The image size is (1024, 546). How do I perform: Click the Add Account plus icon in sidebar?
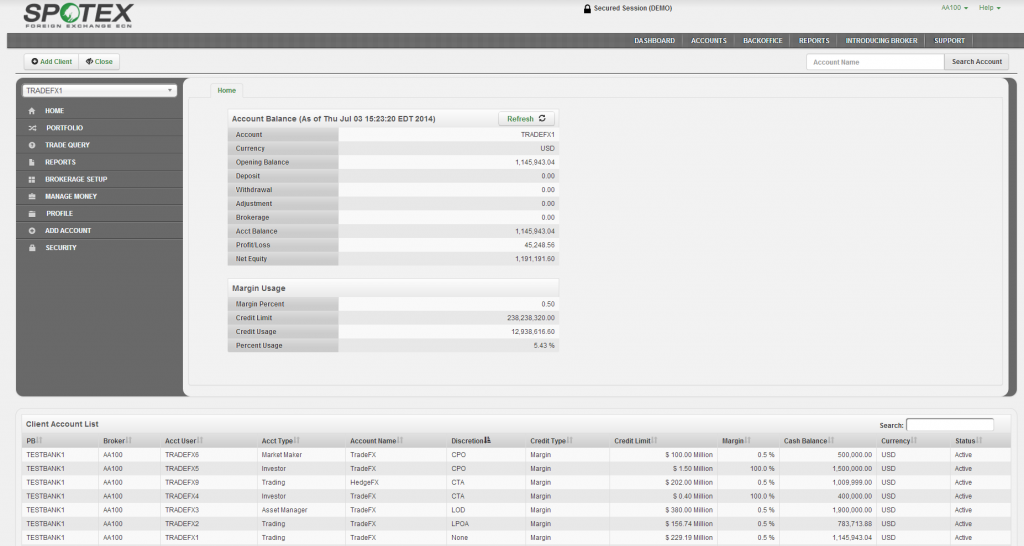tap(32, 231)
